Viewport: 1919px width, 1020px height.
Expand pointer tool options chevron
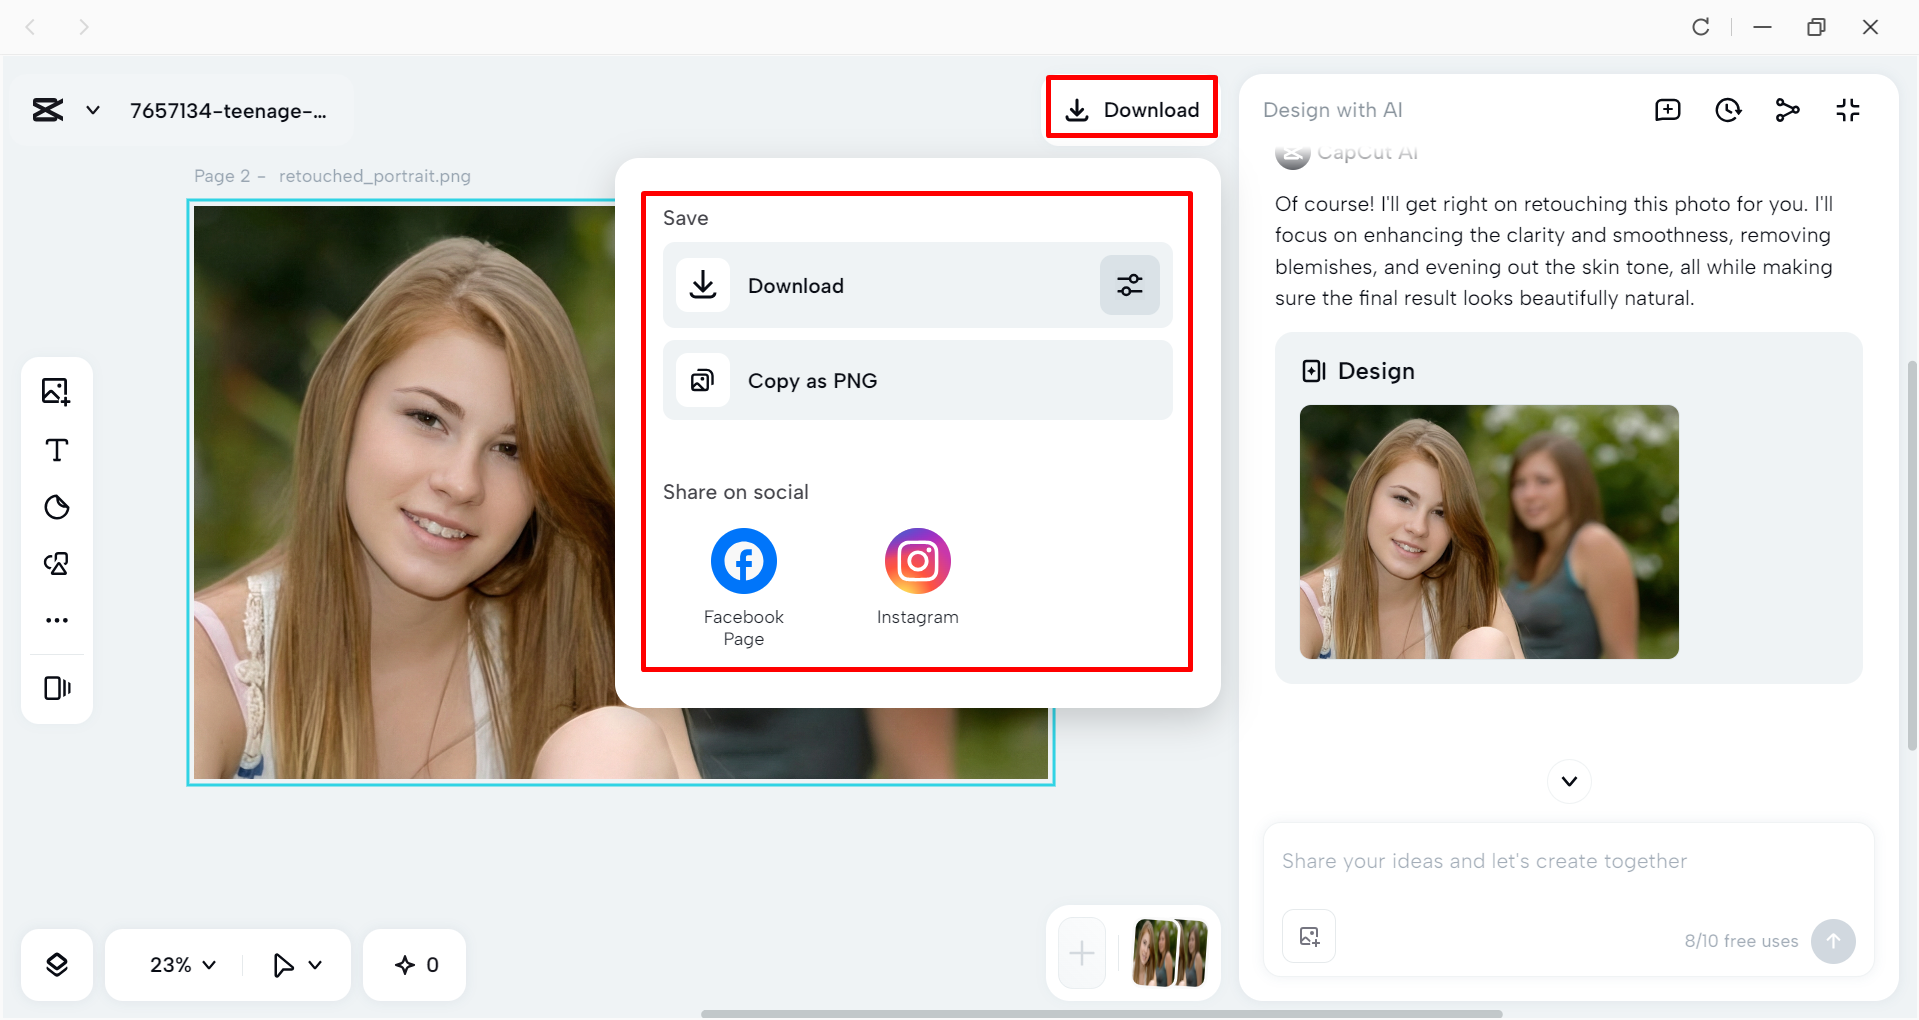(315, 965)
